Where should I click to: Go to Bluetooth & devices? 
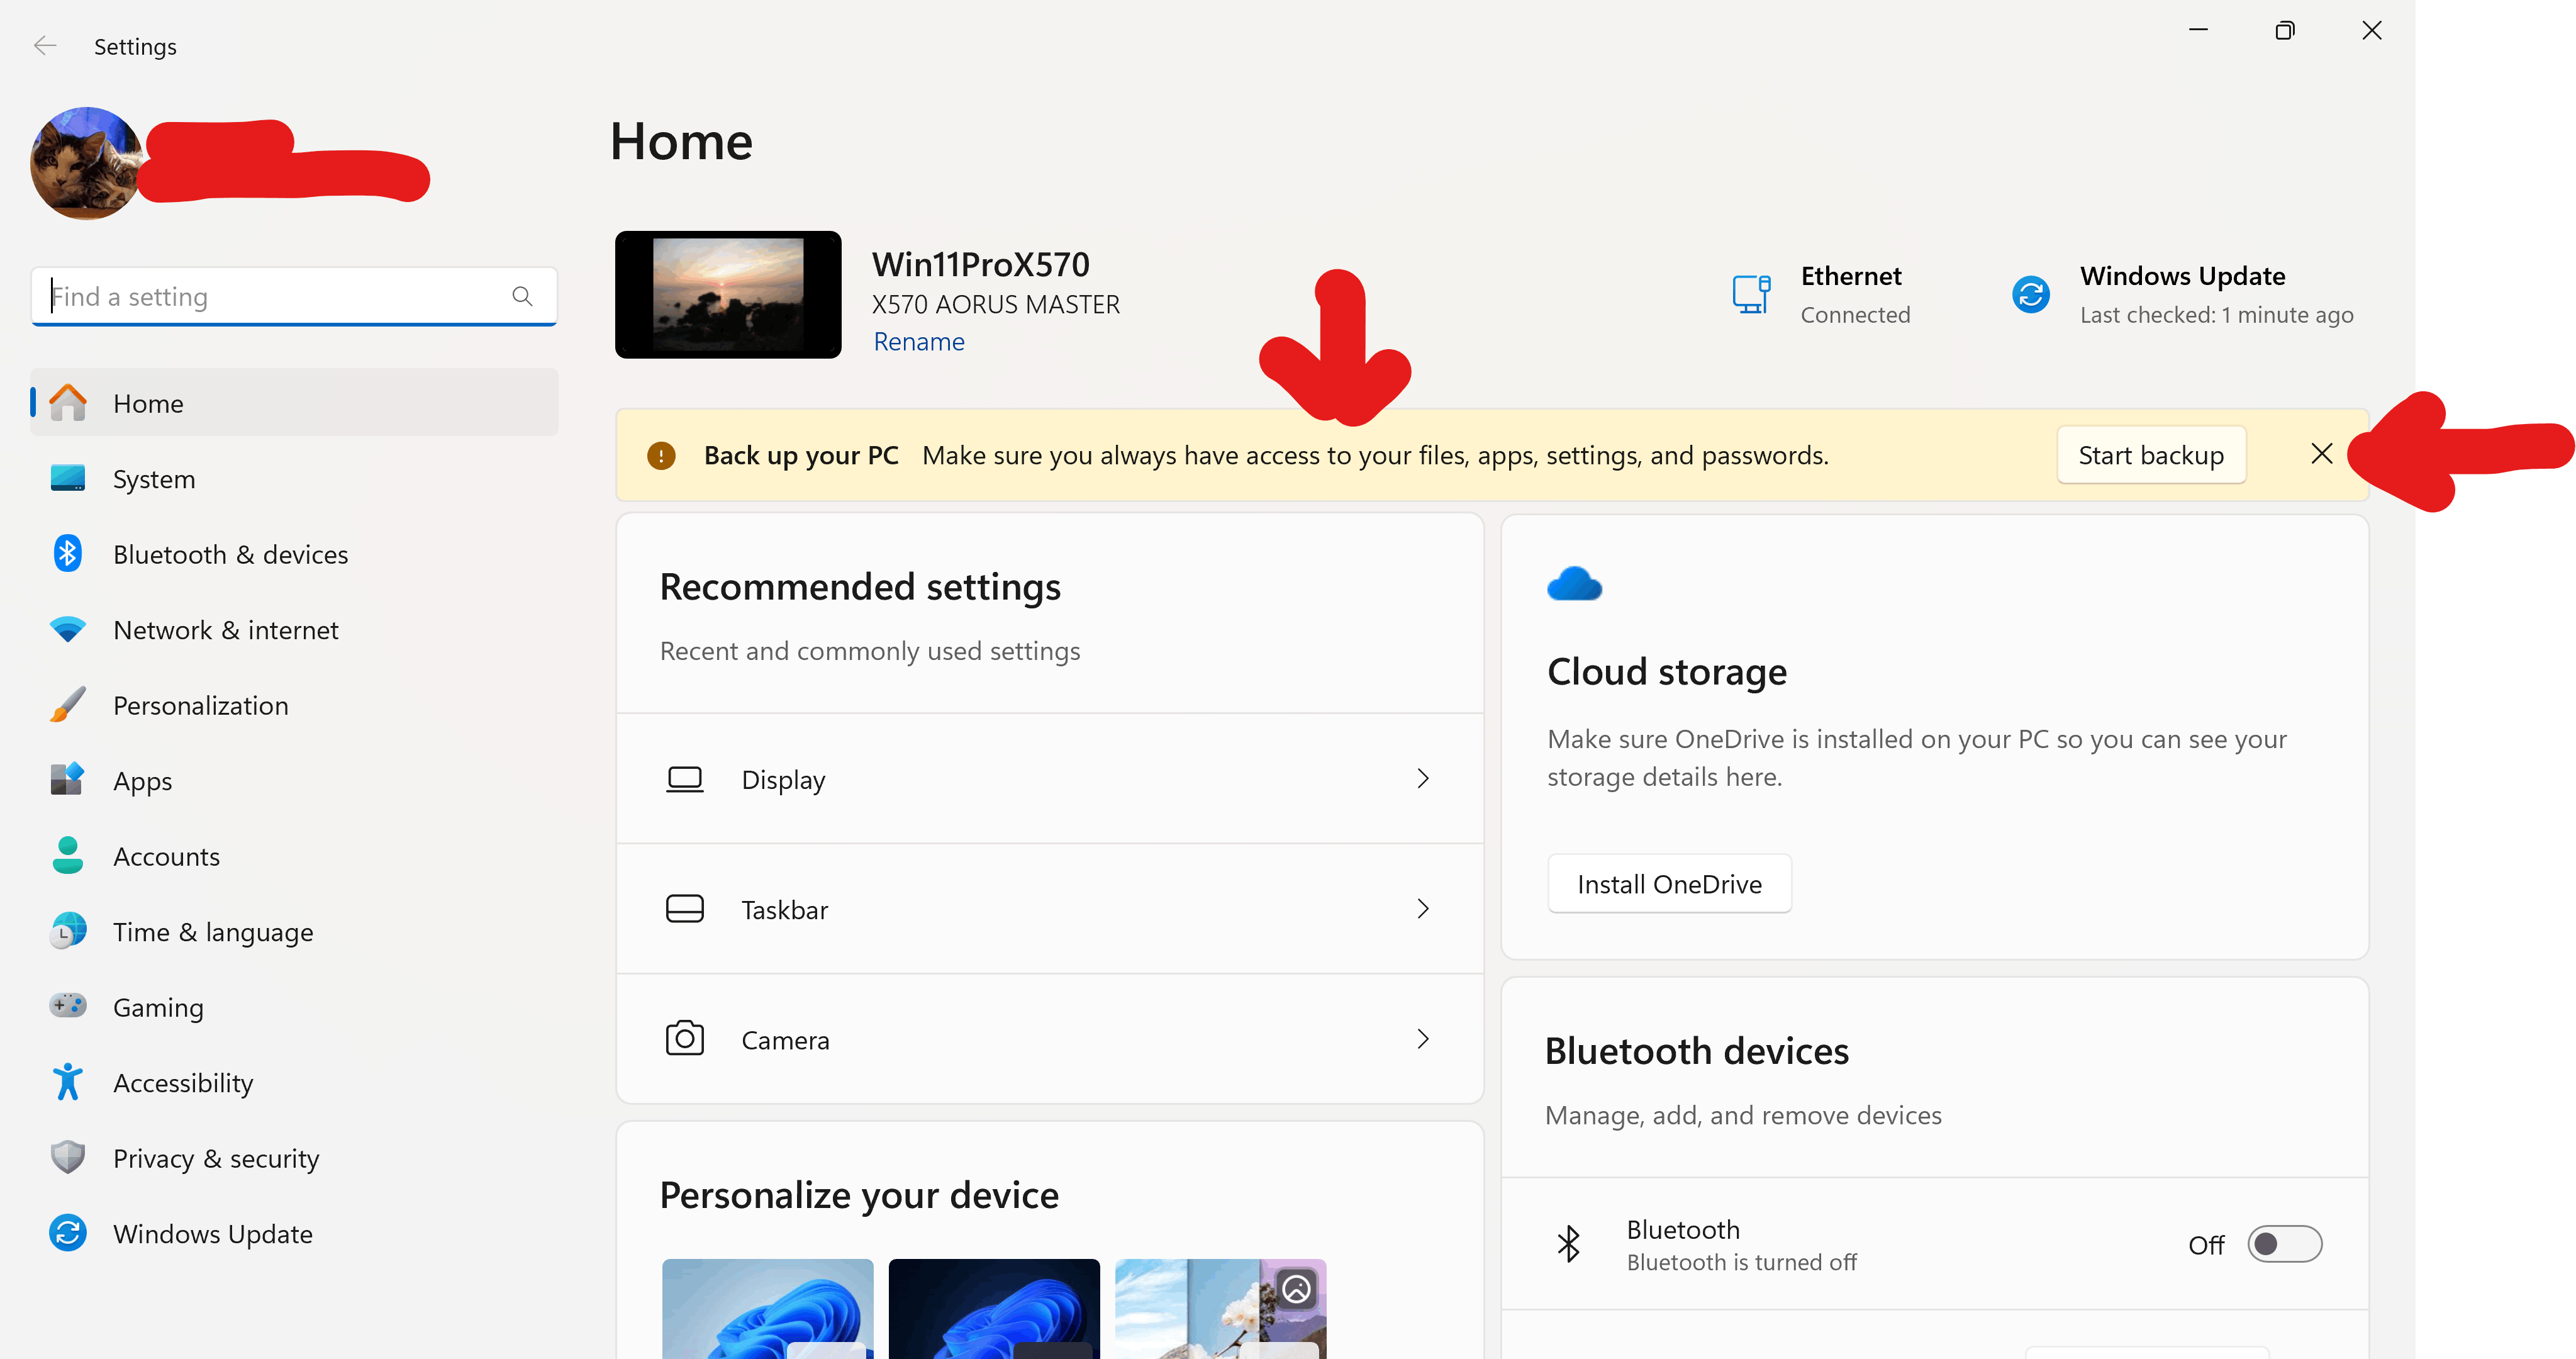point(294,554)
